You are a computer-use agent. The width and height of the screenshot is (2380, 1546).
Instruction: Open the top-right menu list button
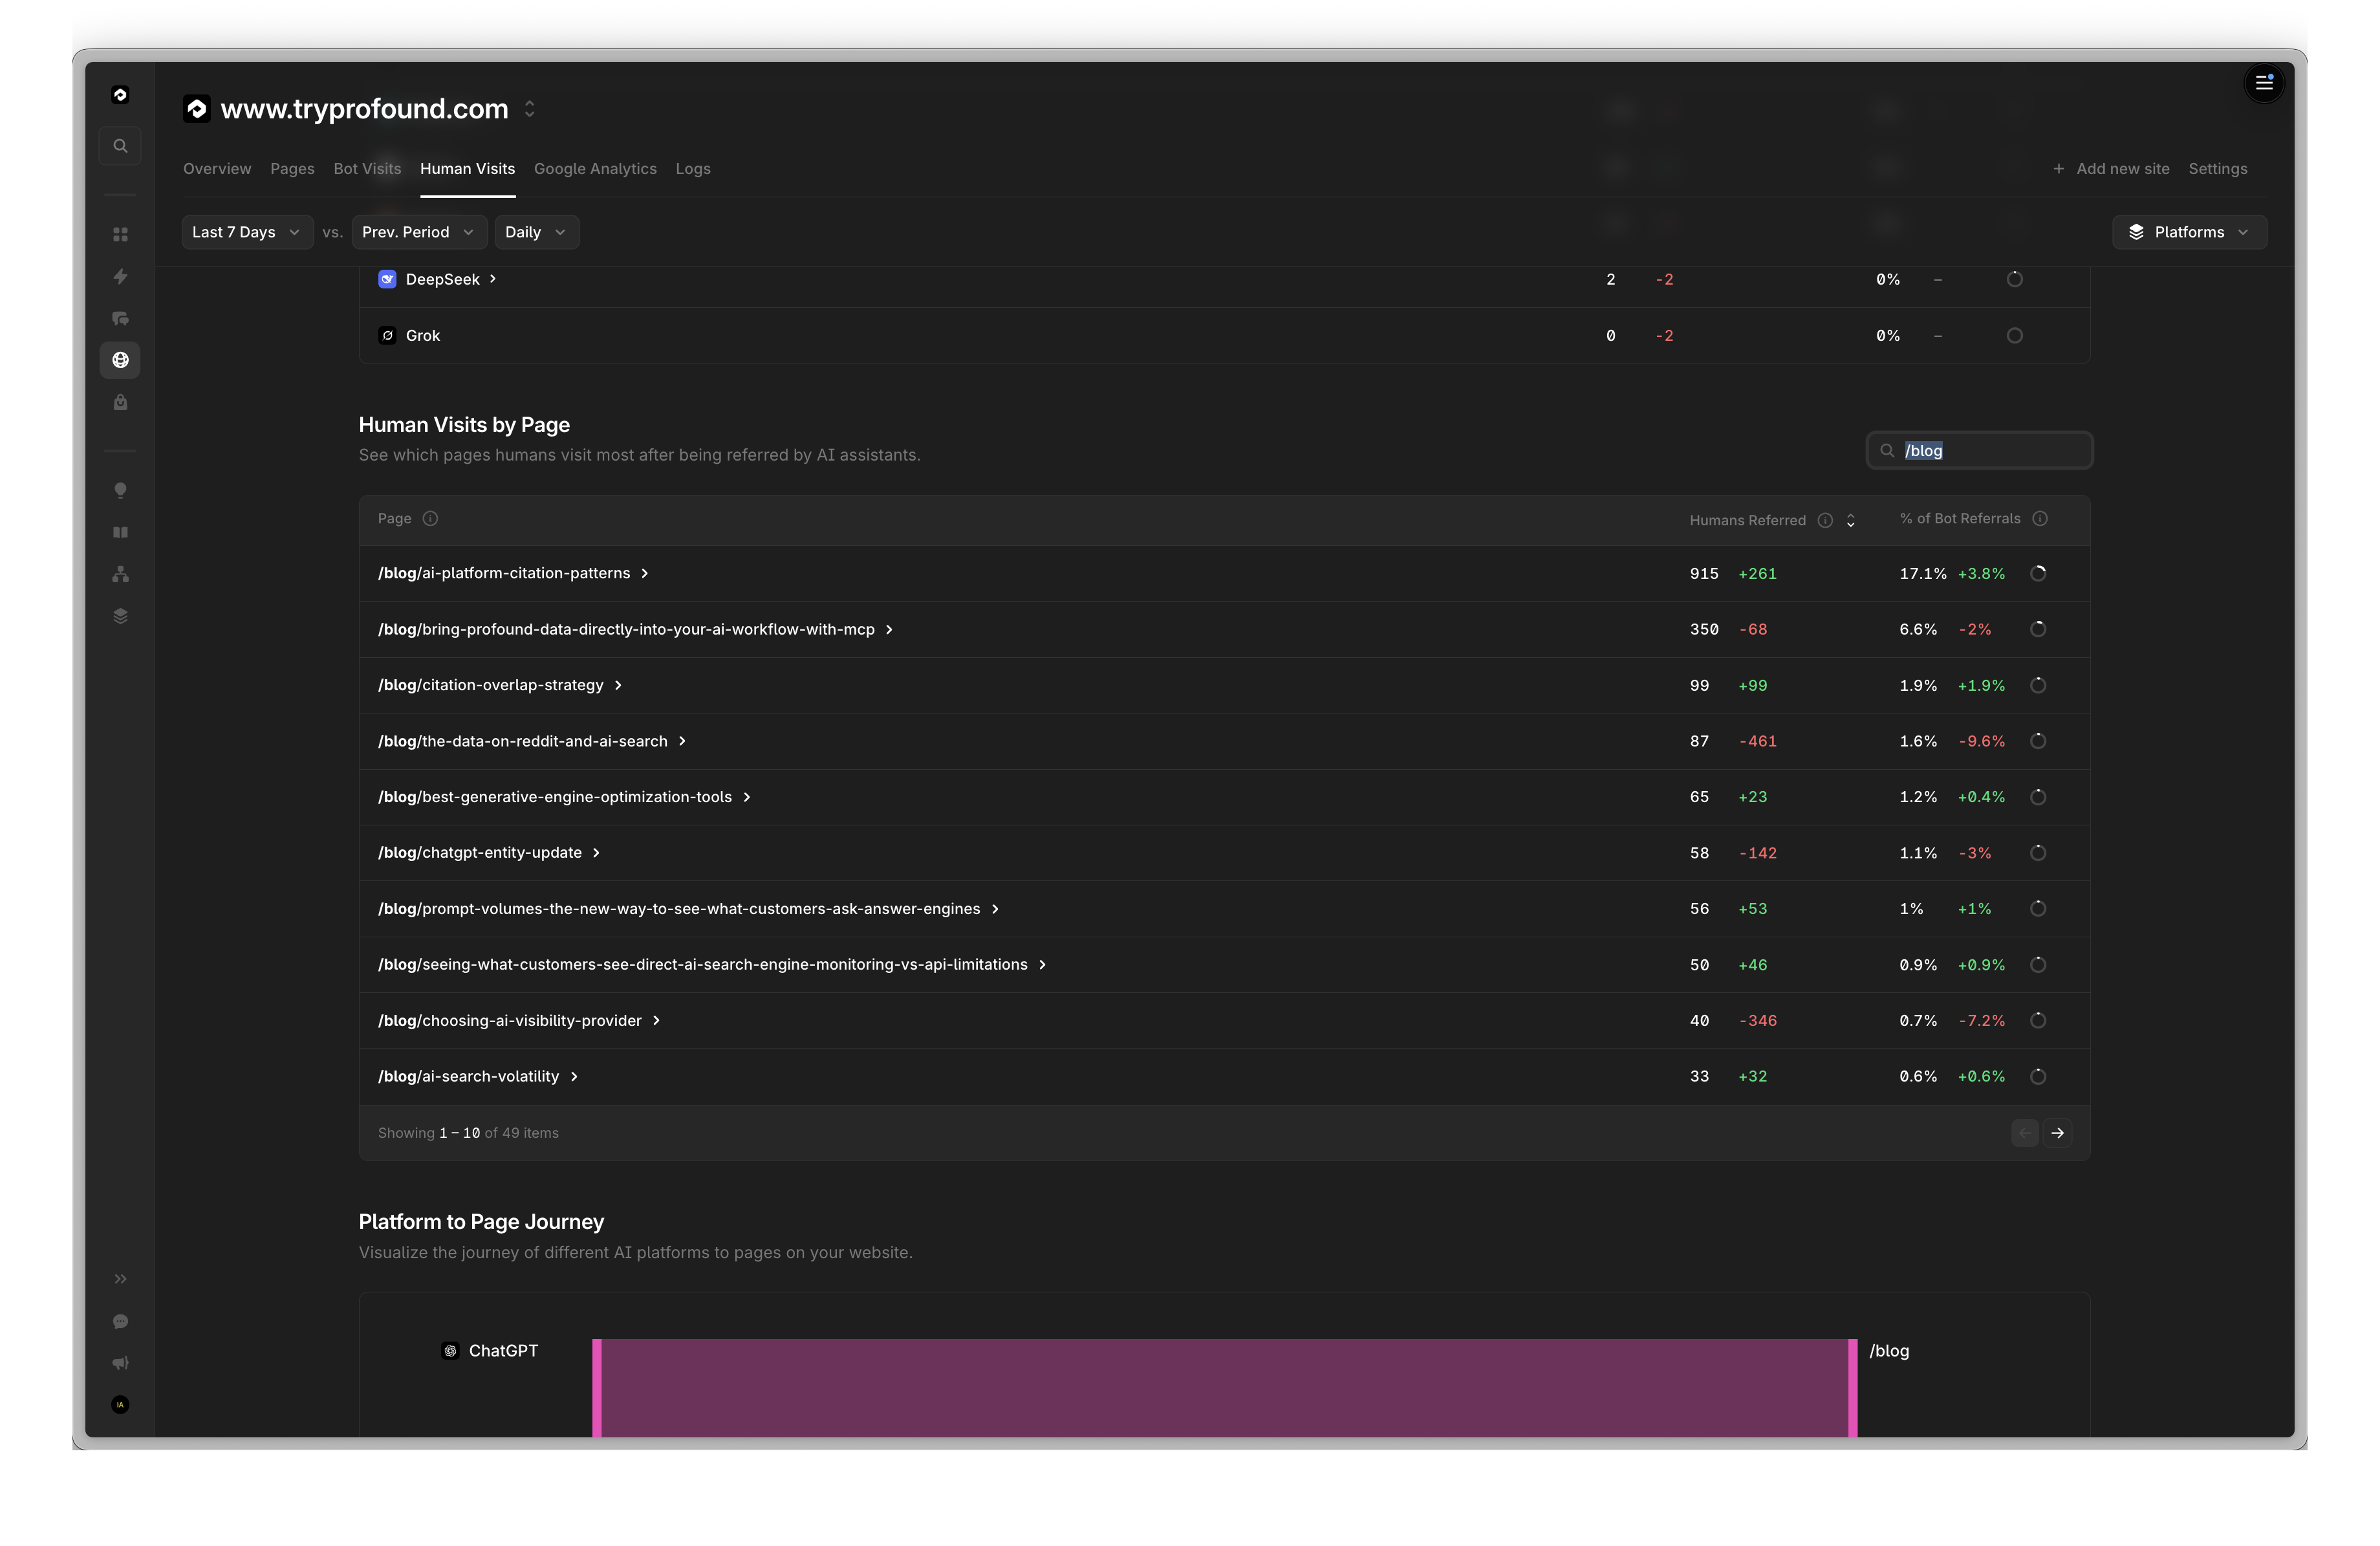click(x=2264, y=83)
